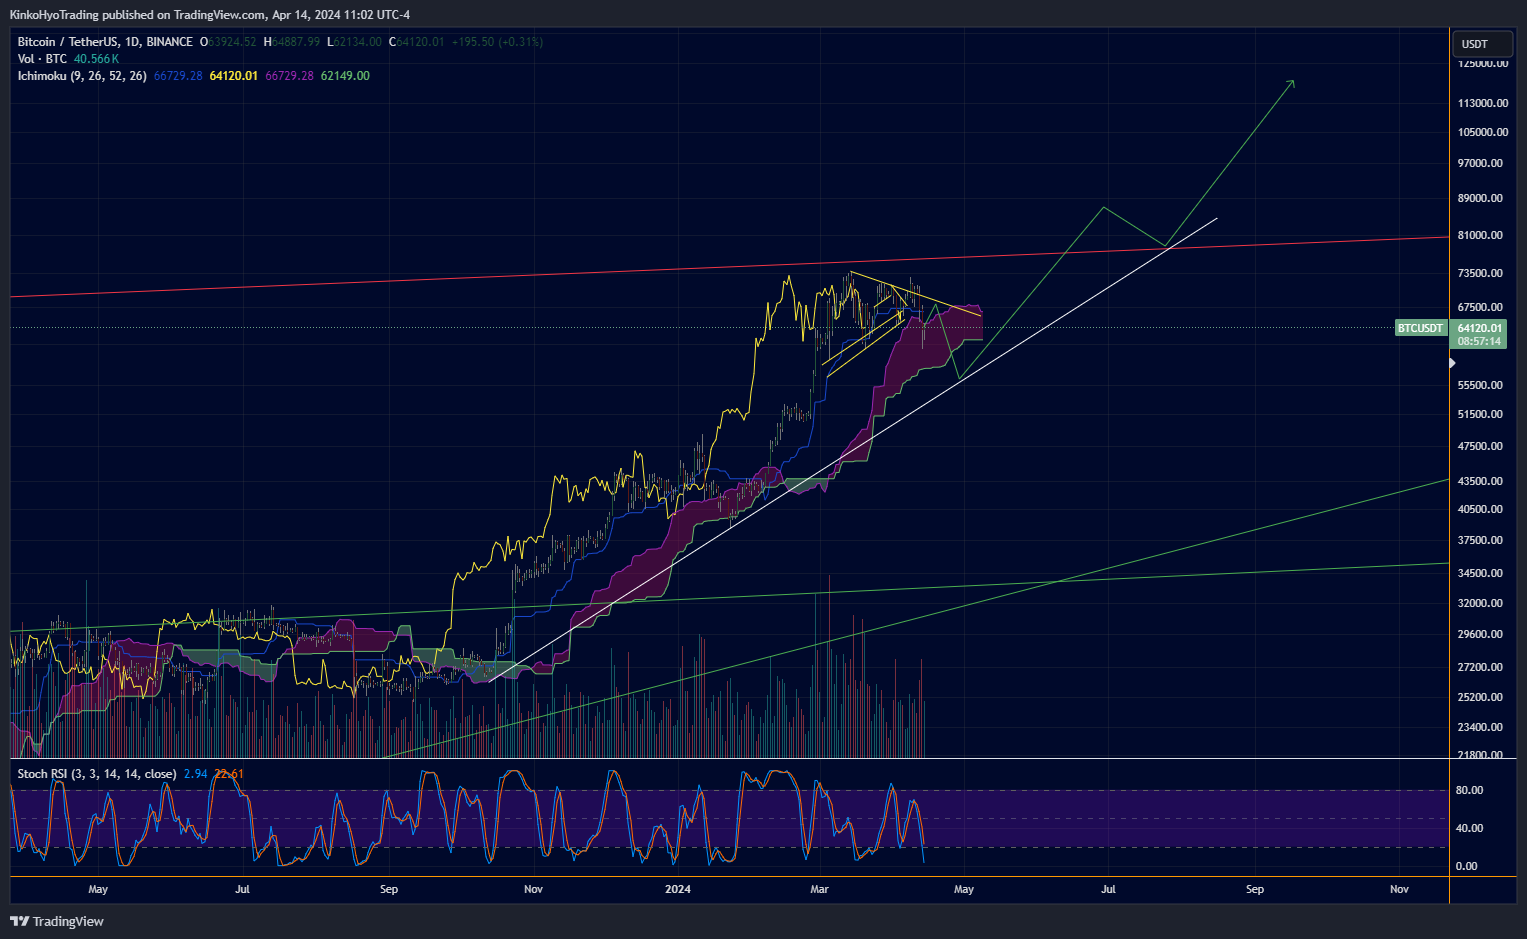Select the Vol · BTC indicator legend
The width and height of the screenshot is (1527, 939).
coord(42,59)
